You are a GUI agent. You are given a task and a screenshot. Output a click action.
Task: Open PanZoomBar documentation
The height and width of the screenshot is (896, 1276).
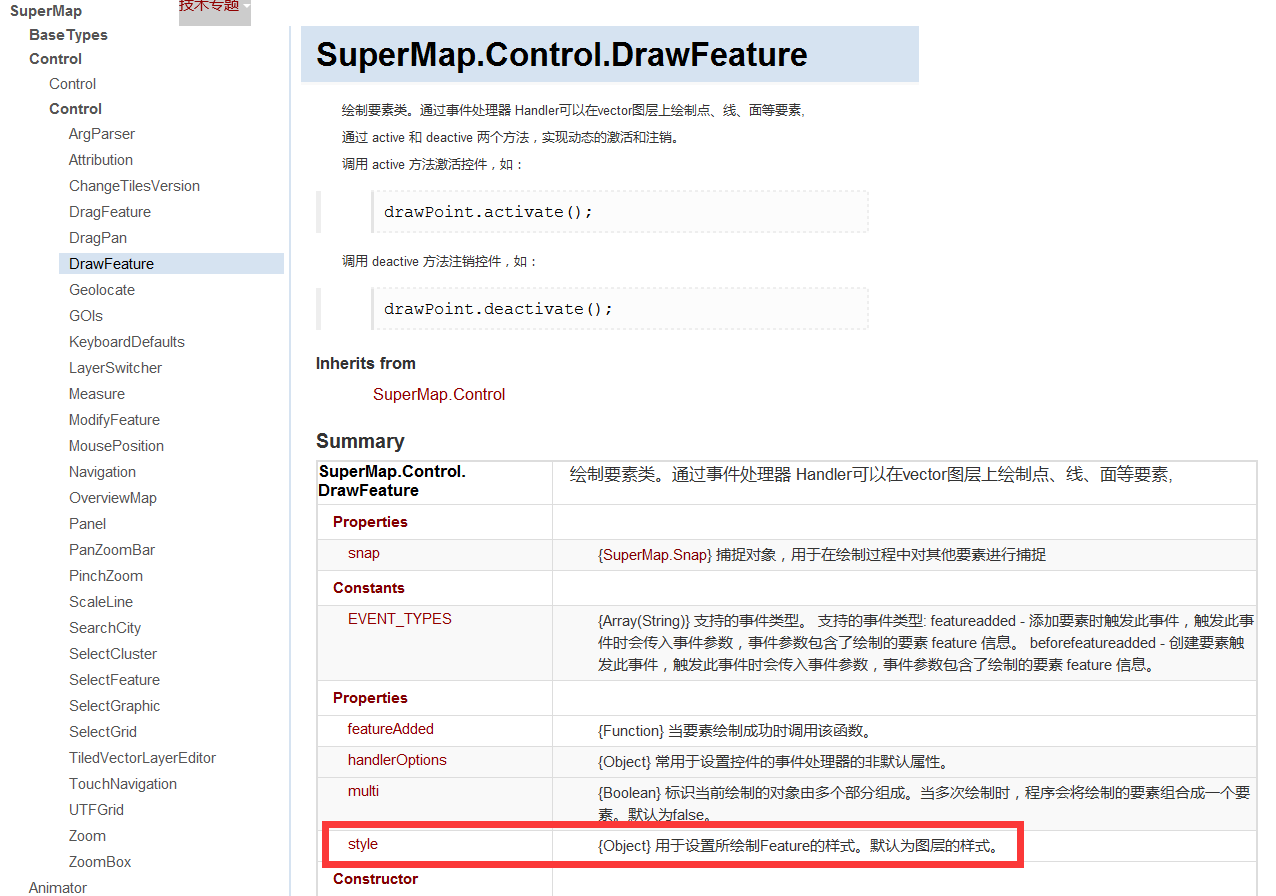pyautogui.click(x=112, y=550)
